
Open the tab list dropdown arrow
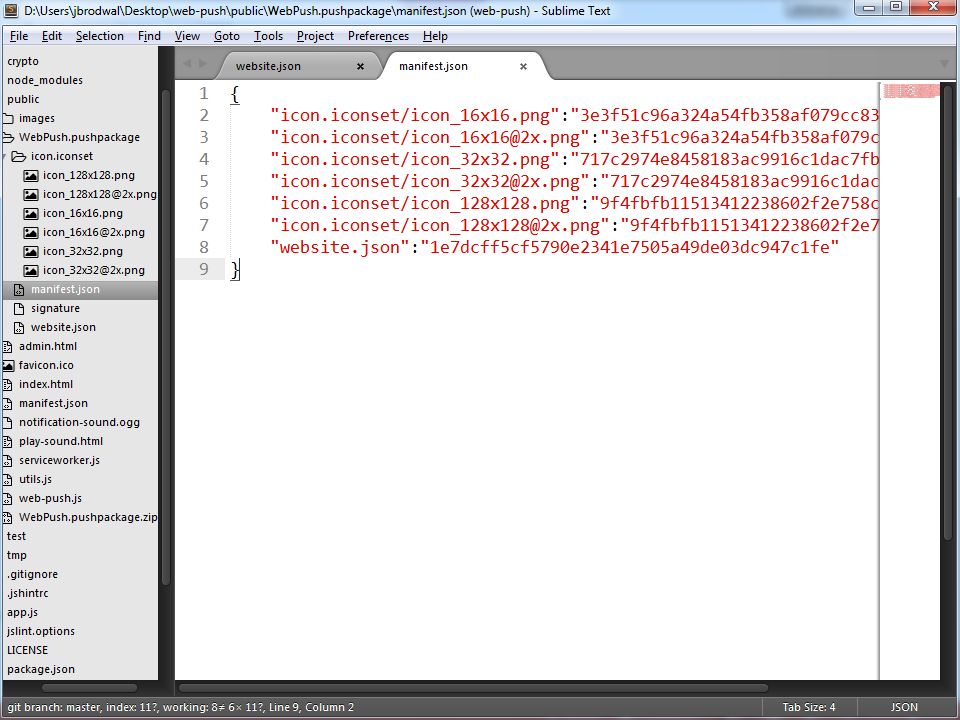(943, 64)
